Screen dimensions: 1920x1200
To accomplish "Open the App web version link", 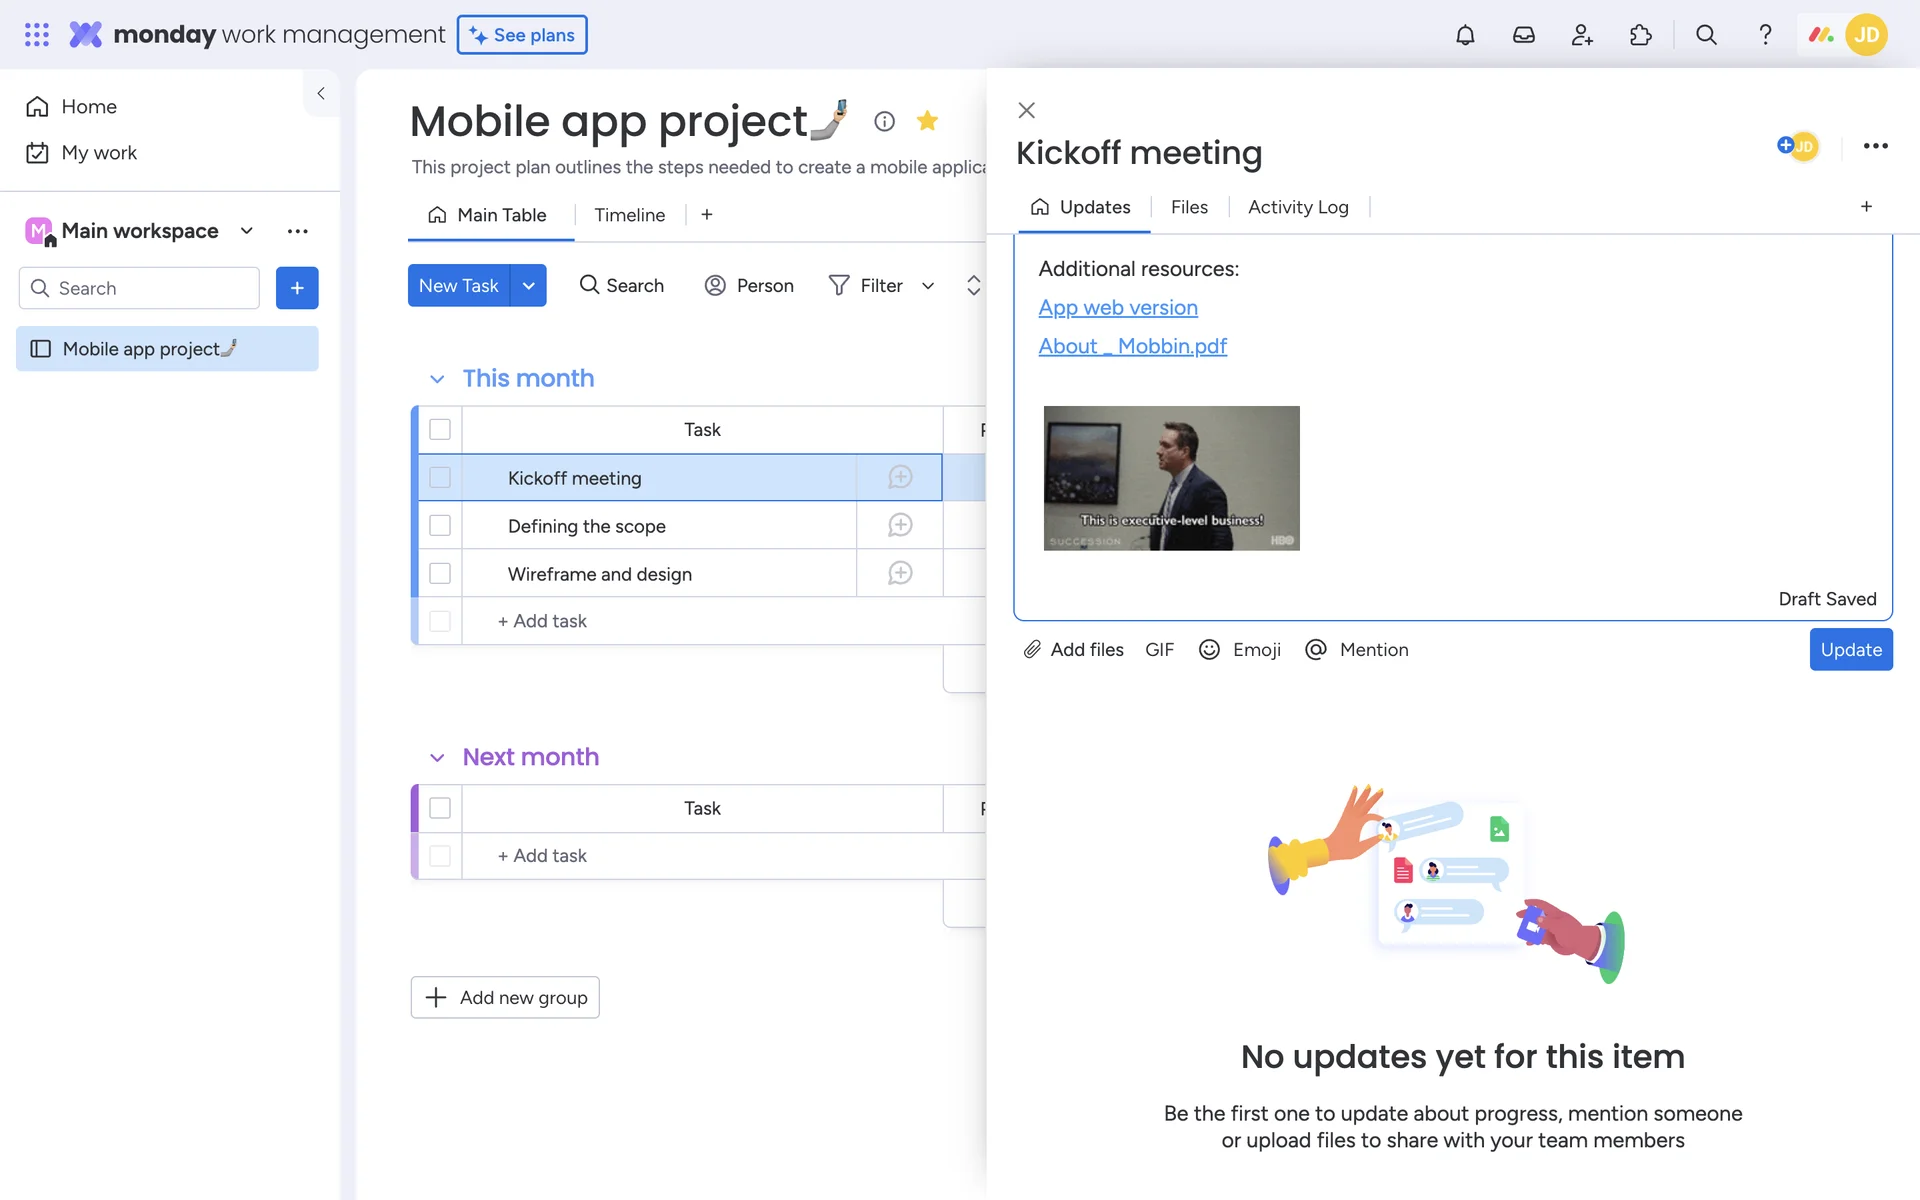I will coord(1117,308).
